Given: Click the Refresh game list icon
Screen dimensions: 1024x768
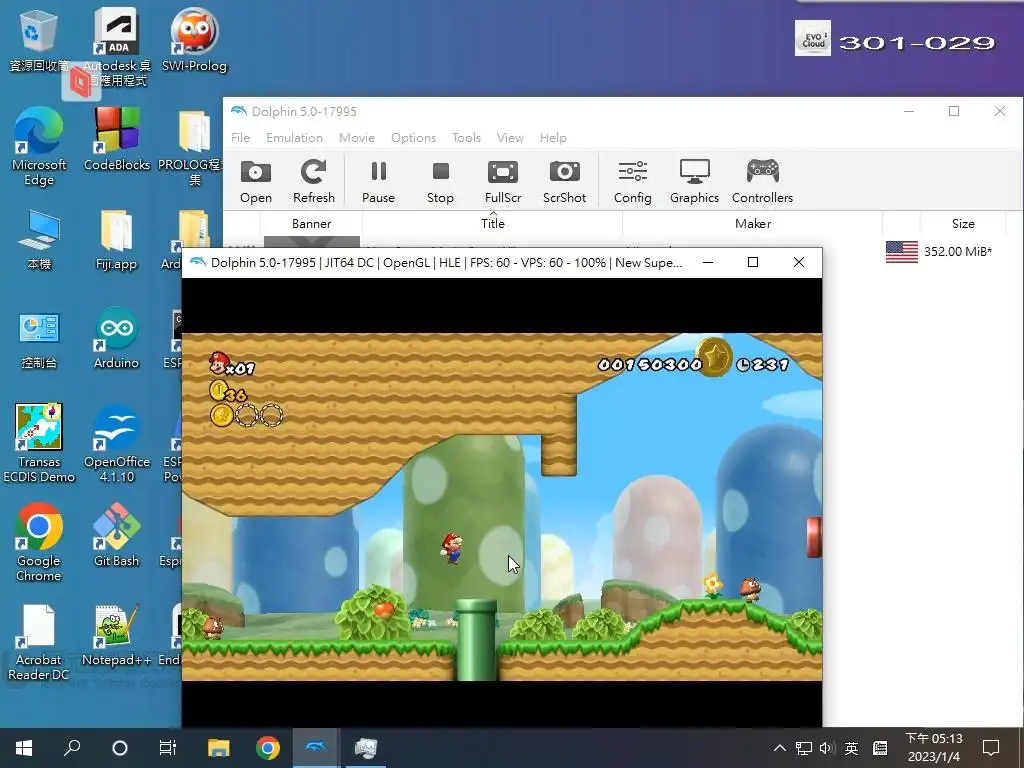Looking at the screenshot, I should 313,182.
